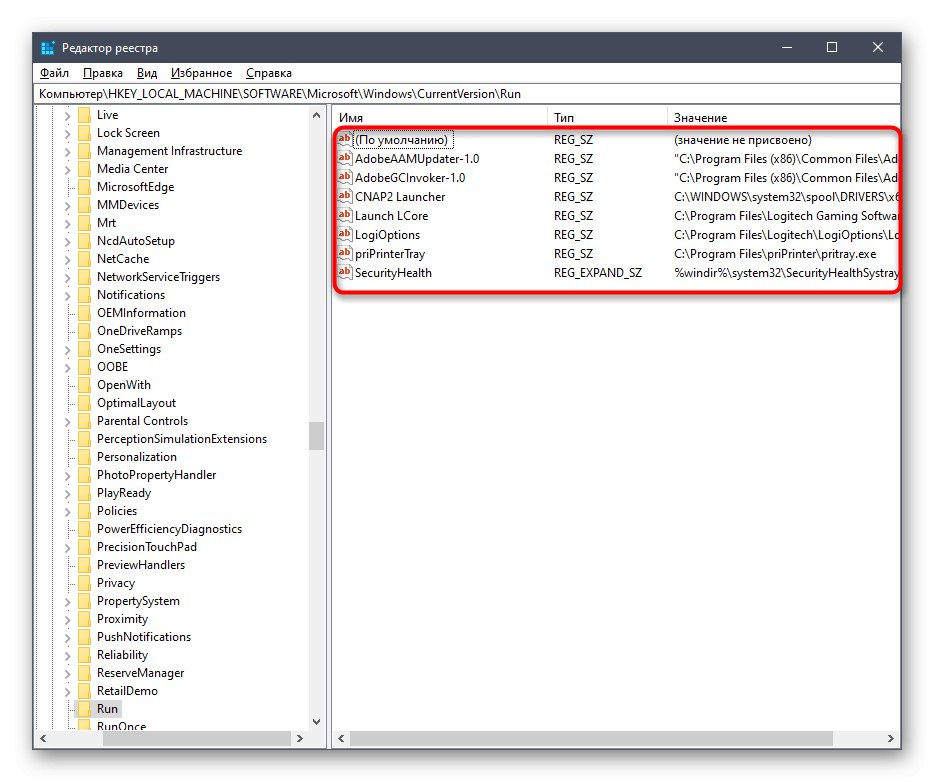Click the Registry Editor icon in the title bar
The height and width of the screenshot is (782, 934).
coord(46,47)
